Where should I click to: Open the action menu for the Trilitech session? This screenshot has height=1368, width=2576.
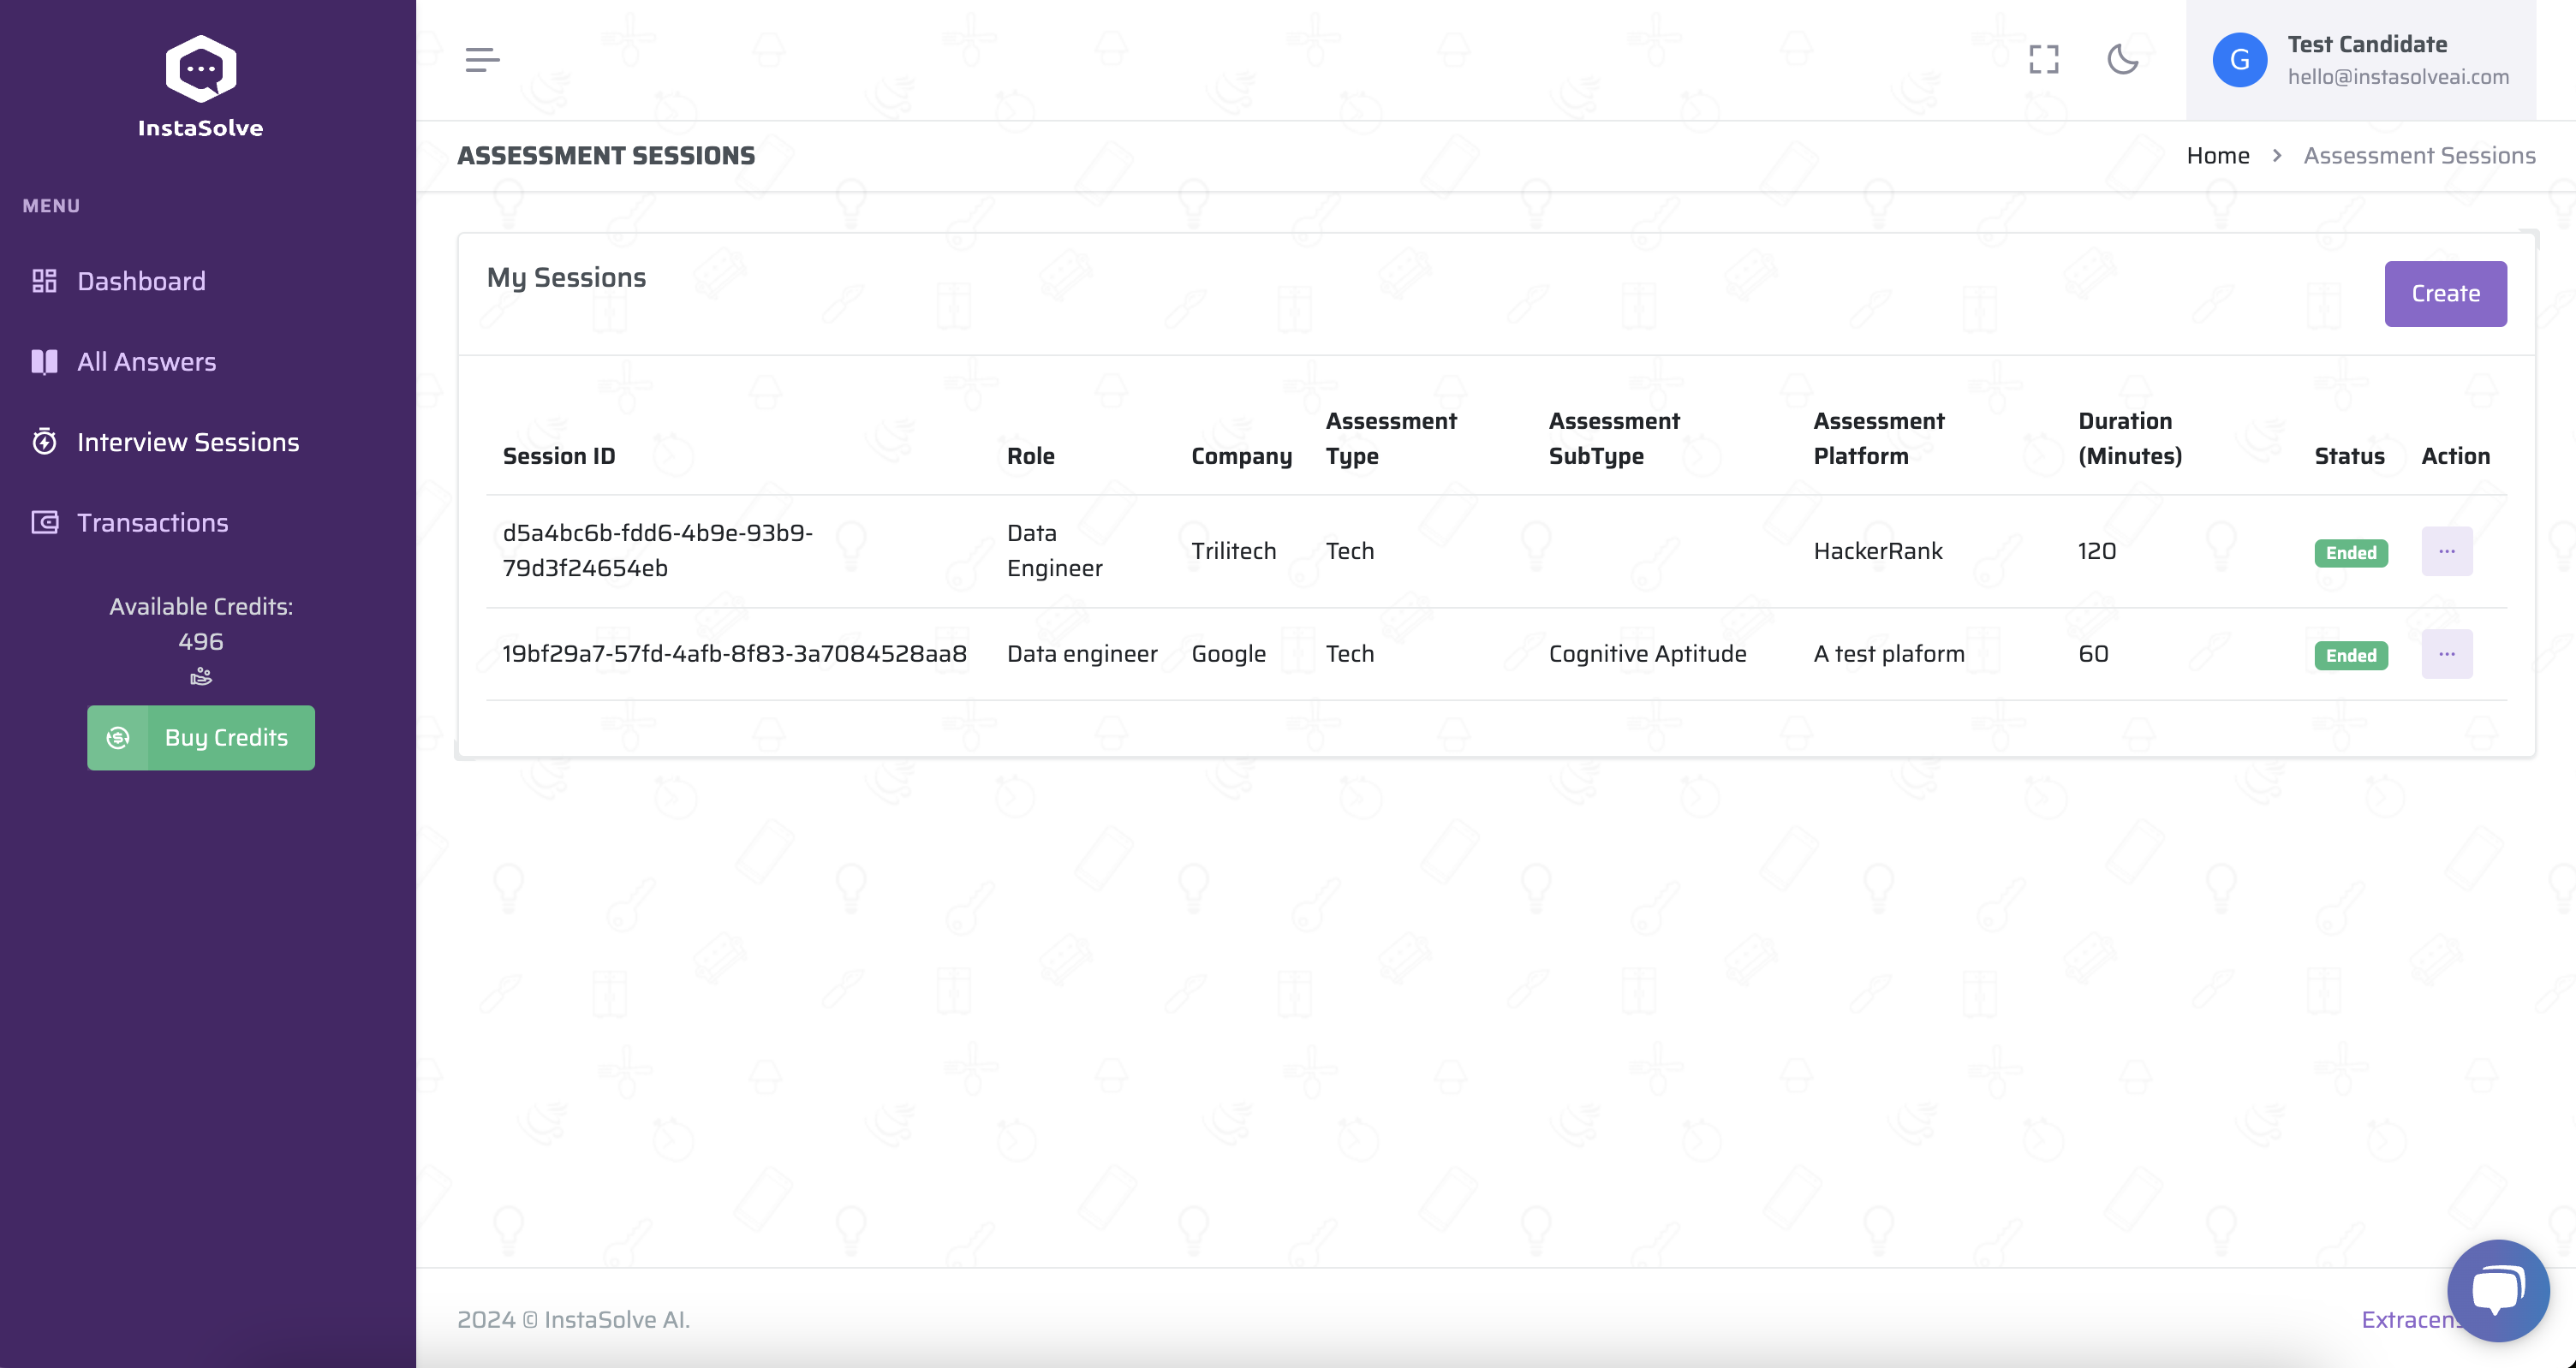(x=2446, y=552)
